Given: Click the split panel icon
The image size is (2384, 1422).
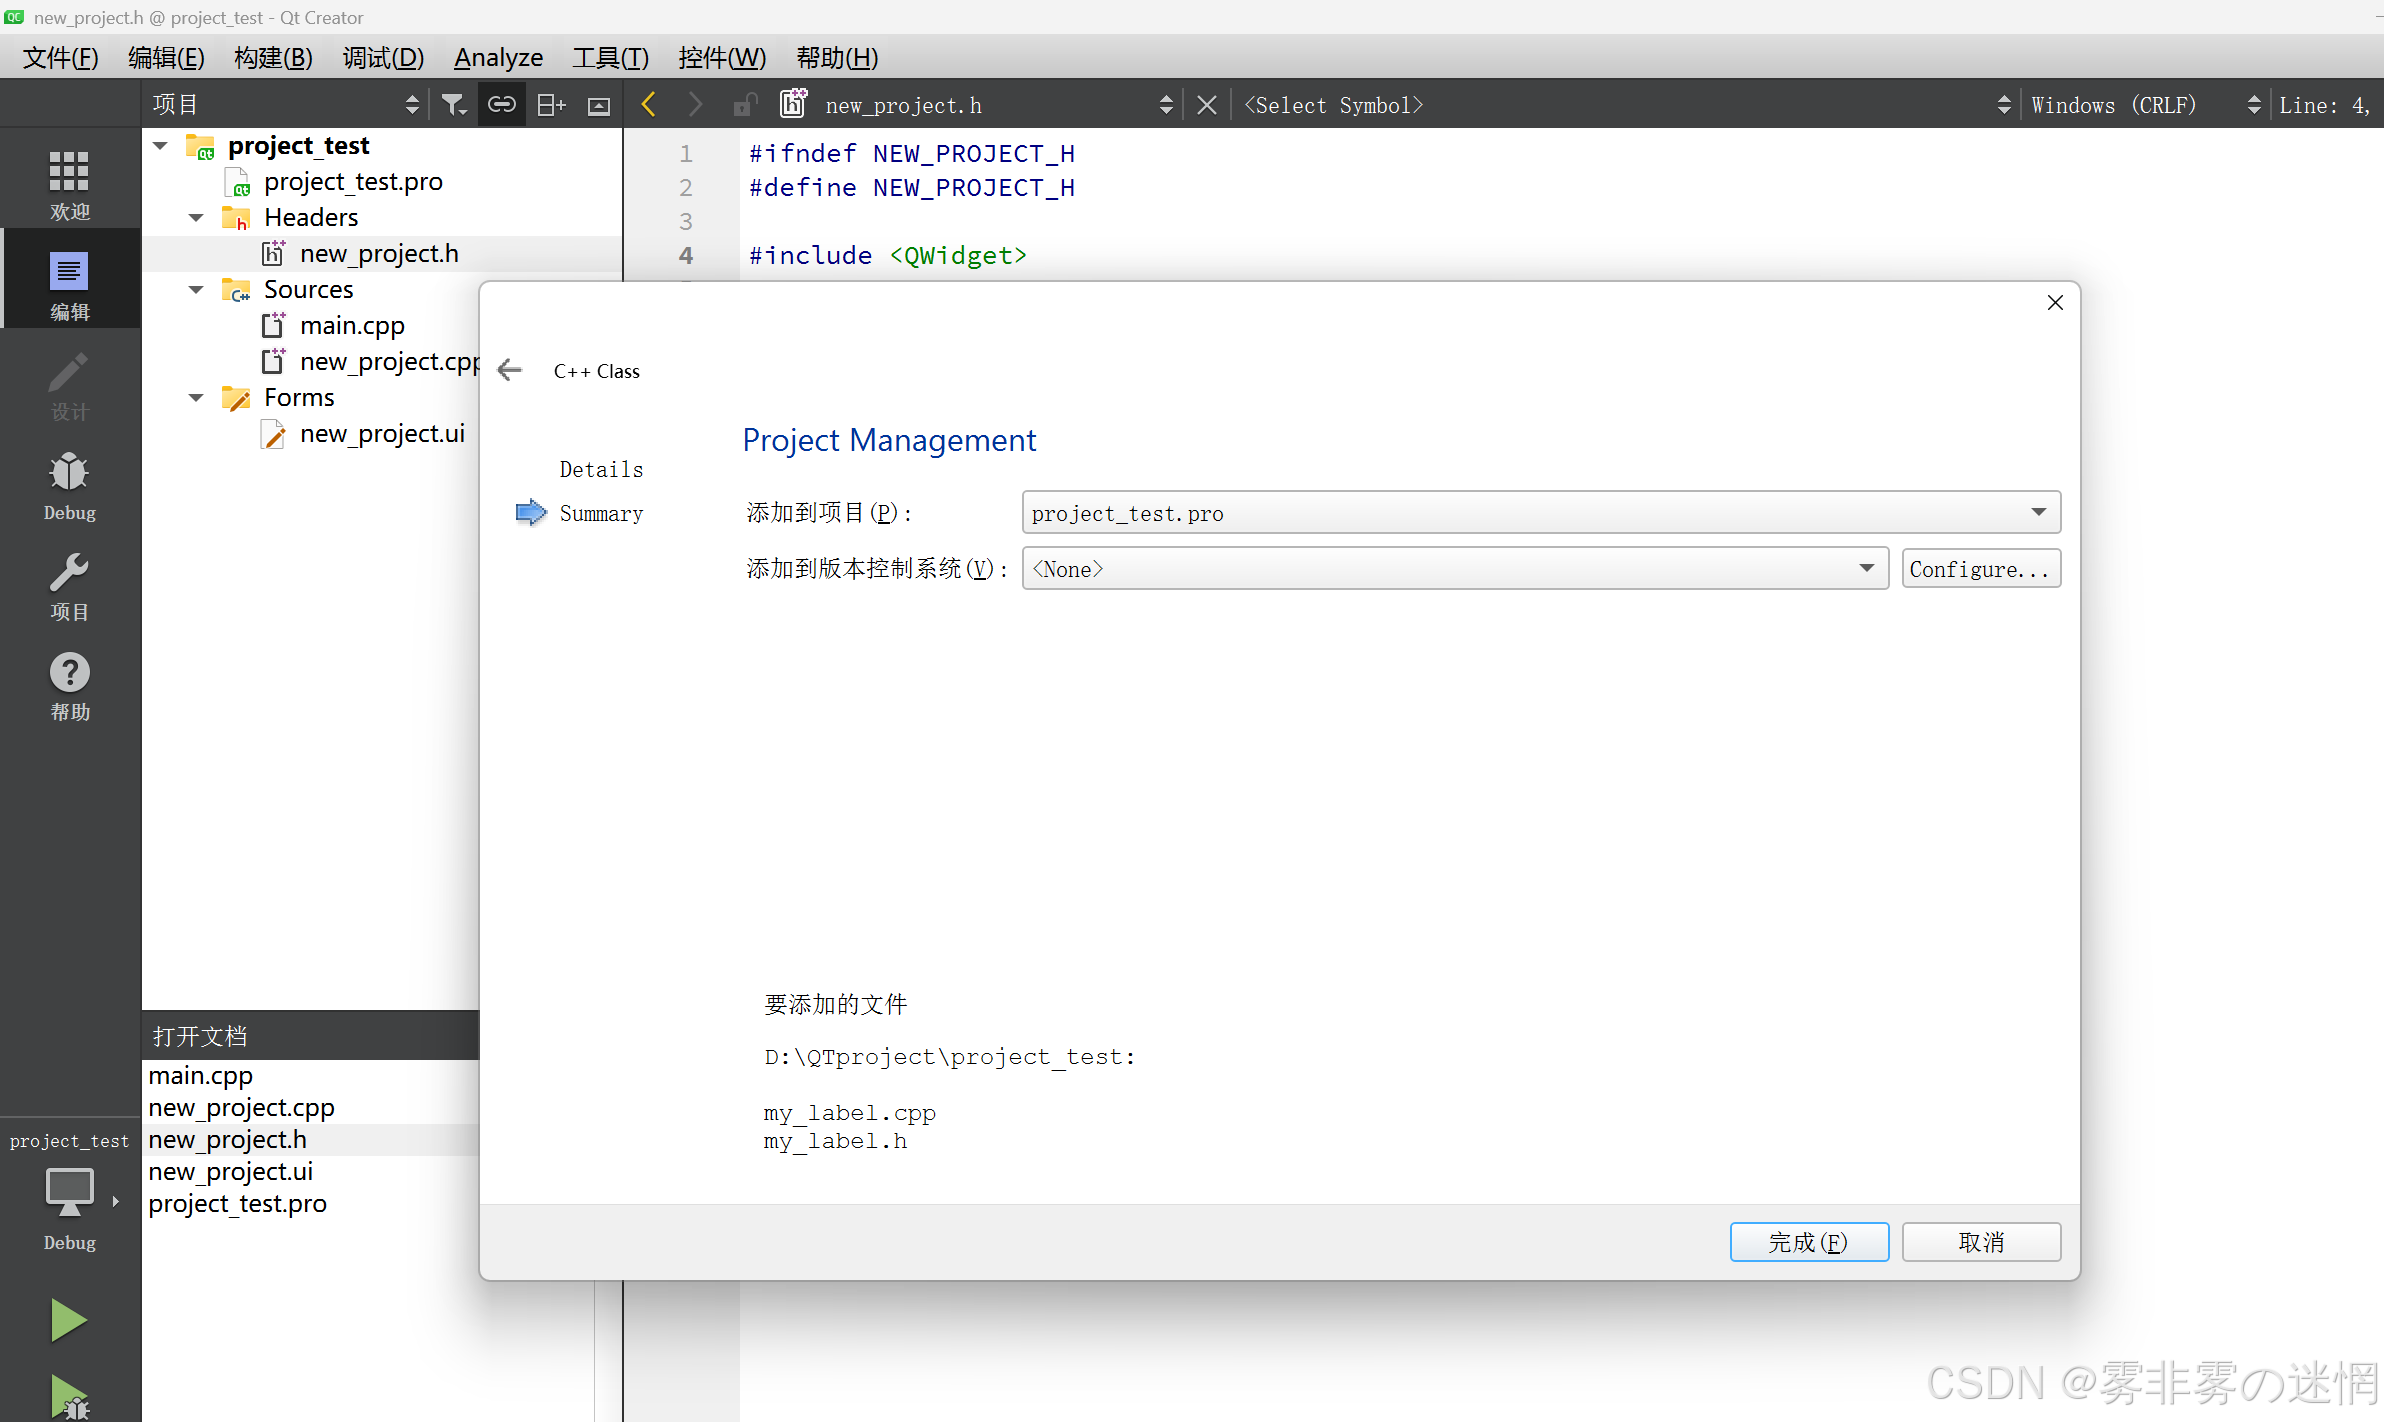Looking at the screenshot, I should [x=551, y=105].
